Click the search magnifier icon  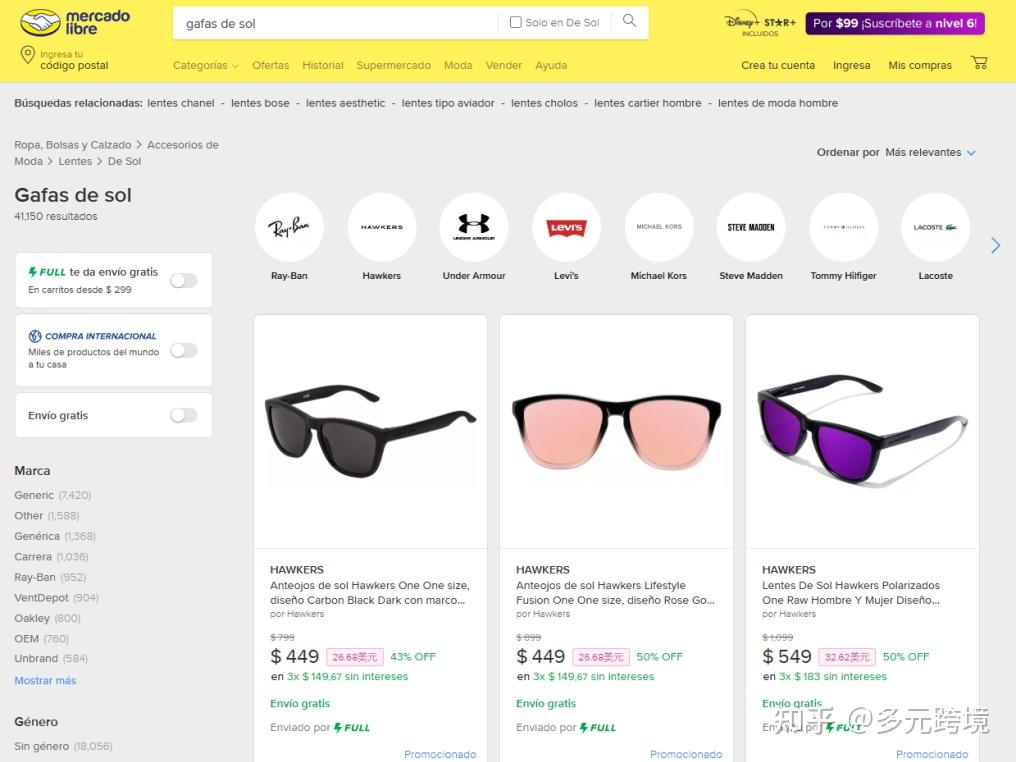[629, 21]
